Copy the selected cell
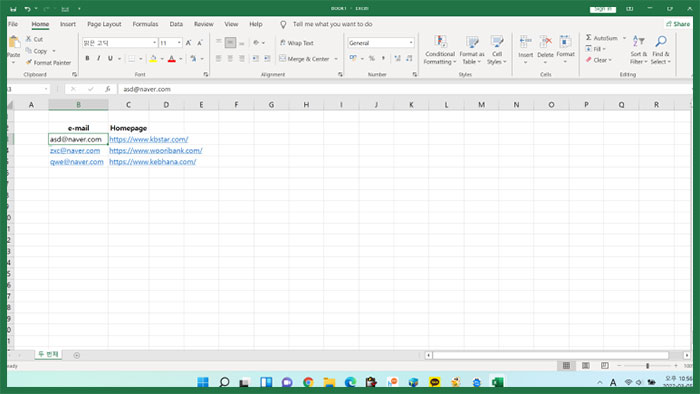This screenshot has width=700, height=394. point(36,51)
